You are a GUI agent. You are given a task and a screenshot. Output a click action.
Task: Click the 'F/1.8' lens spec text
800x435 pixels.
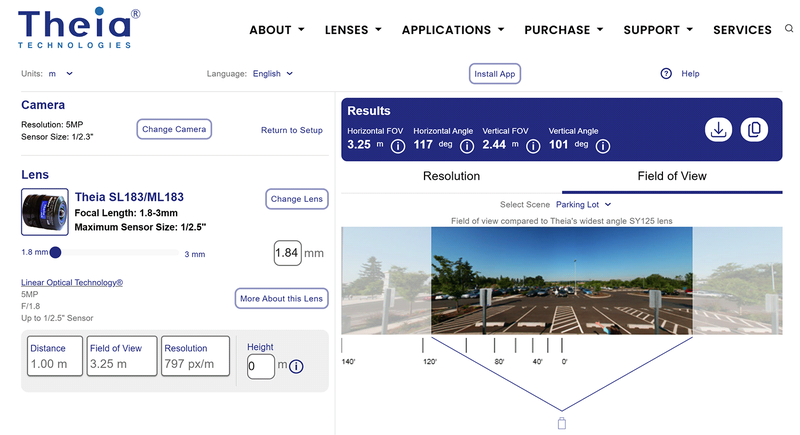[x=31, y=306]
